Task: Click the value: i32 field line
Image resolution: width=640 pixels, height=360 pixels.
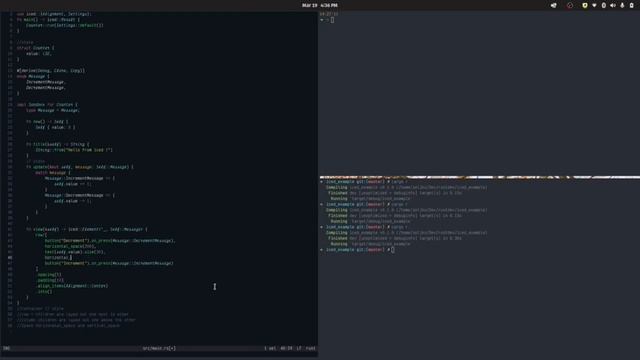Action: tap(39, 53)
